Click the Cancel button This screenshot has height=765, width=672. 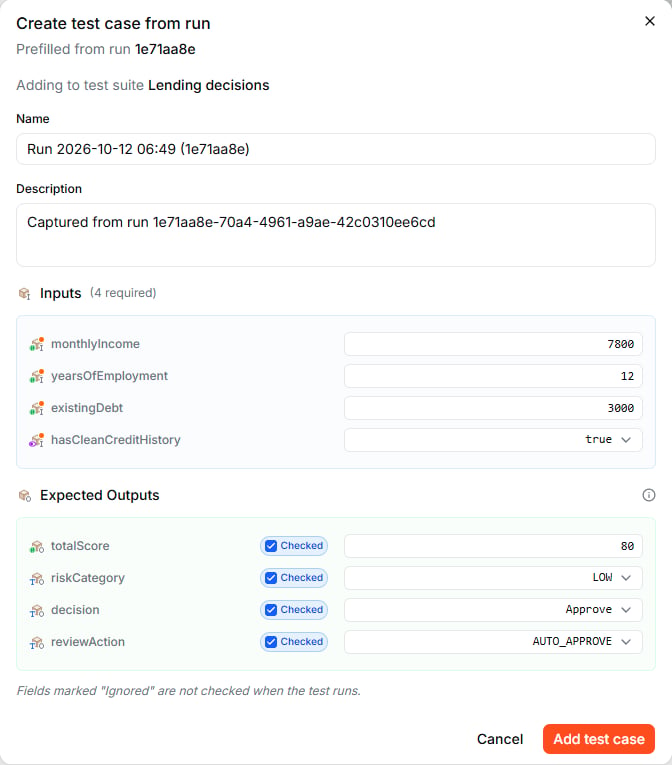(500, 739)
